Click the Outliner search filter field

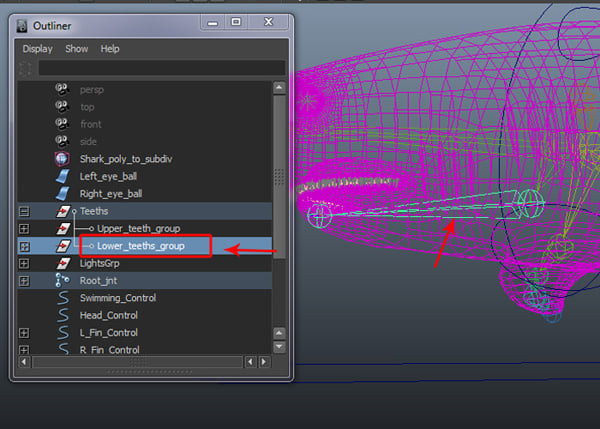(160, 68)
